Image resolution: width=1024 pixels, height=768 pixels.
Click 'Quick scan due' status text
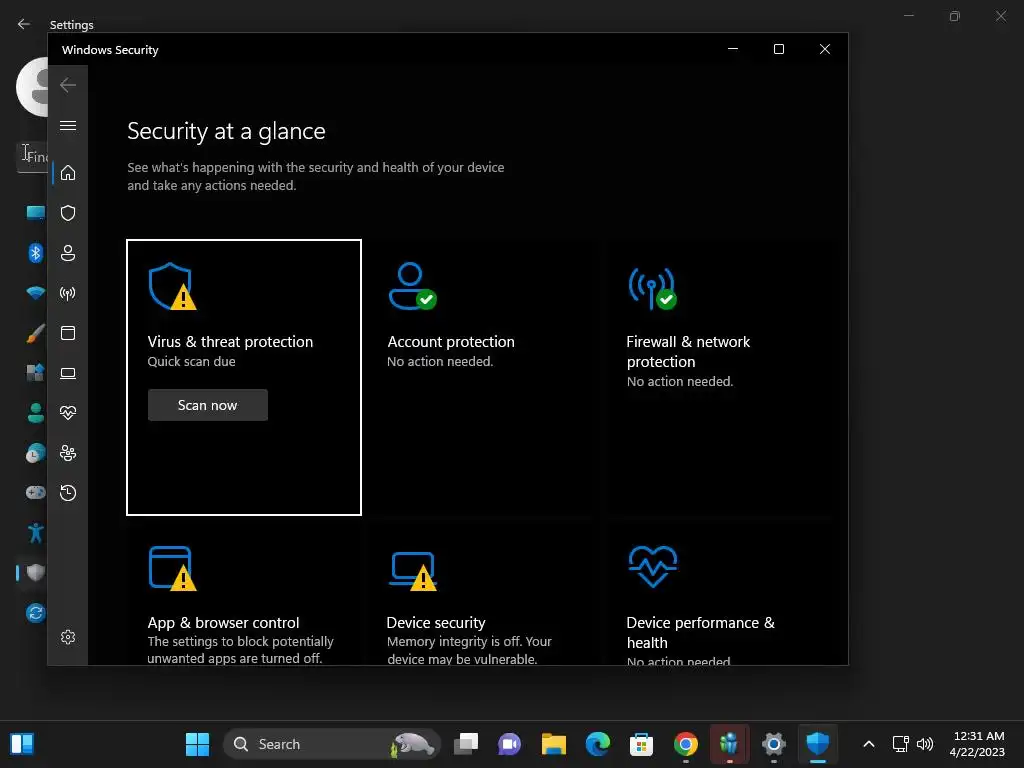coord(191,361)
